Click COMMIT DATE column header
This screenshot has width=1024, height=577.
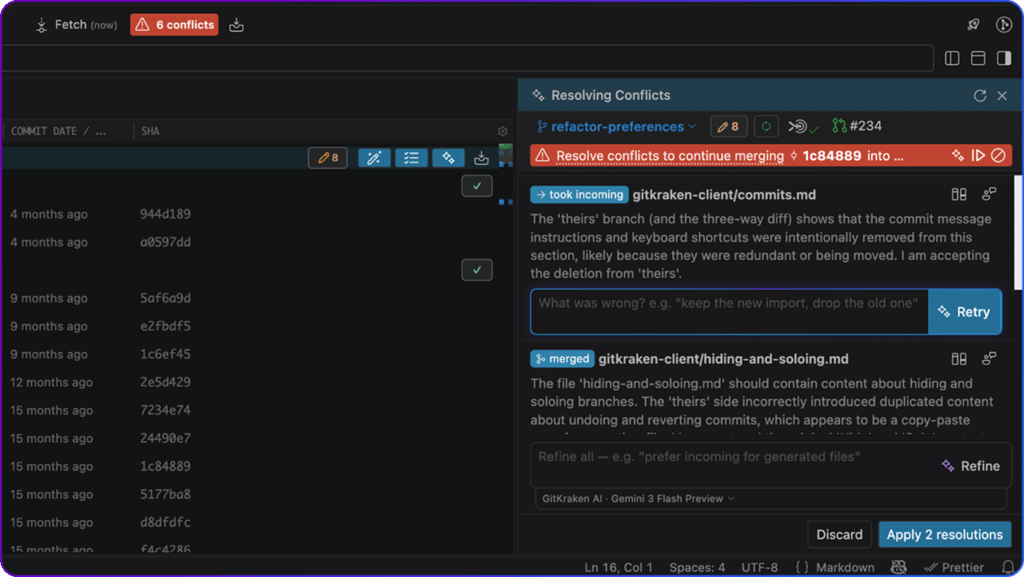[x=58, y=131]
